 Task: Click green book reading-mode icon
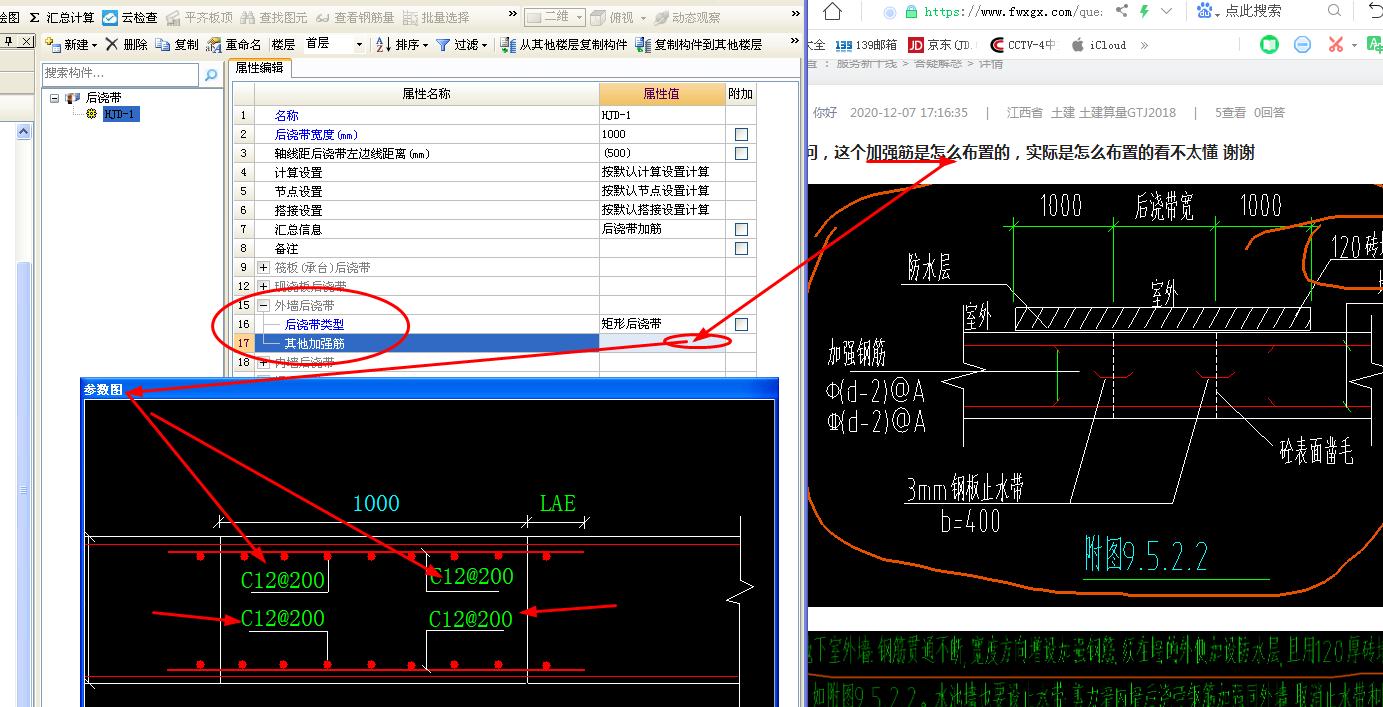[x=1269, y=45]
